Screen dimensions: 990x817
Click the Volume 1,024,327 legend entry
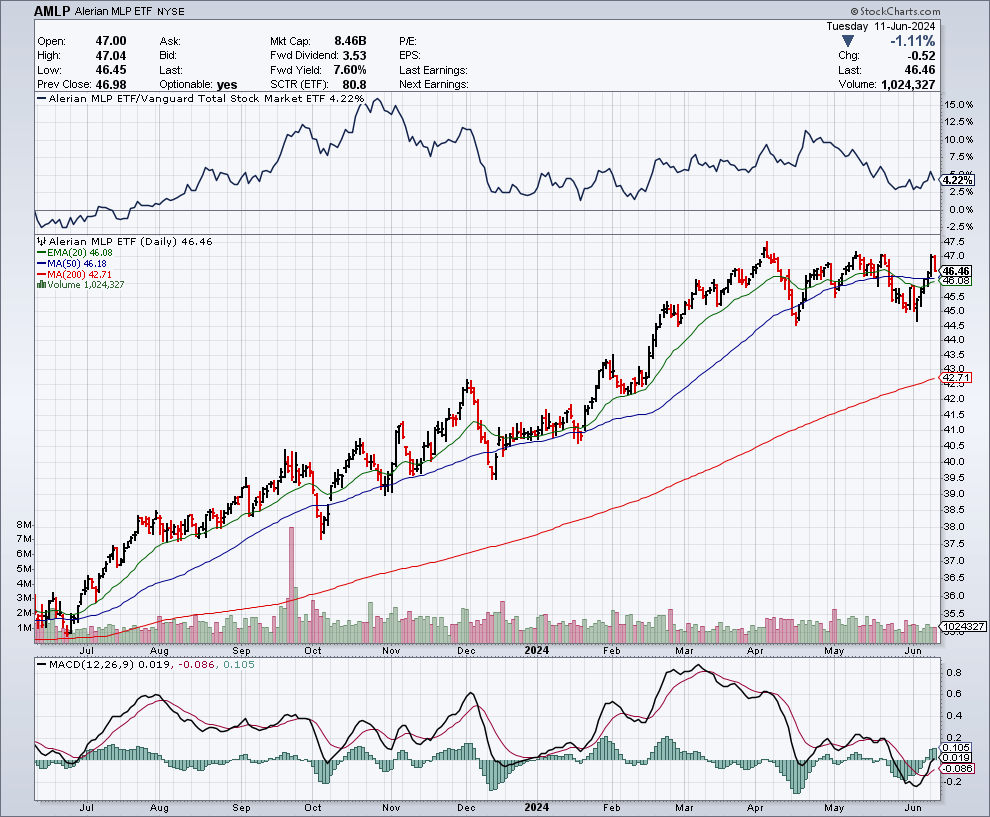point(81,285)
